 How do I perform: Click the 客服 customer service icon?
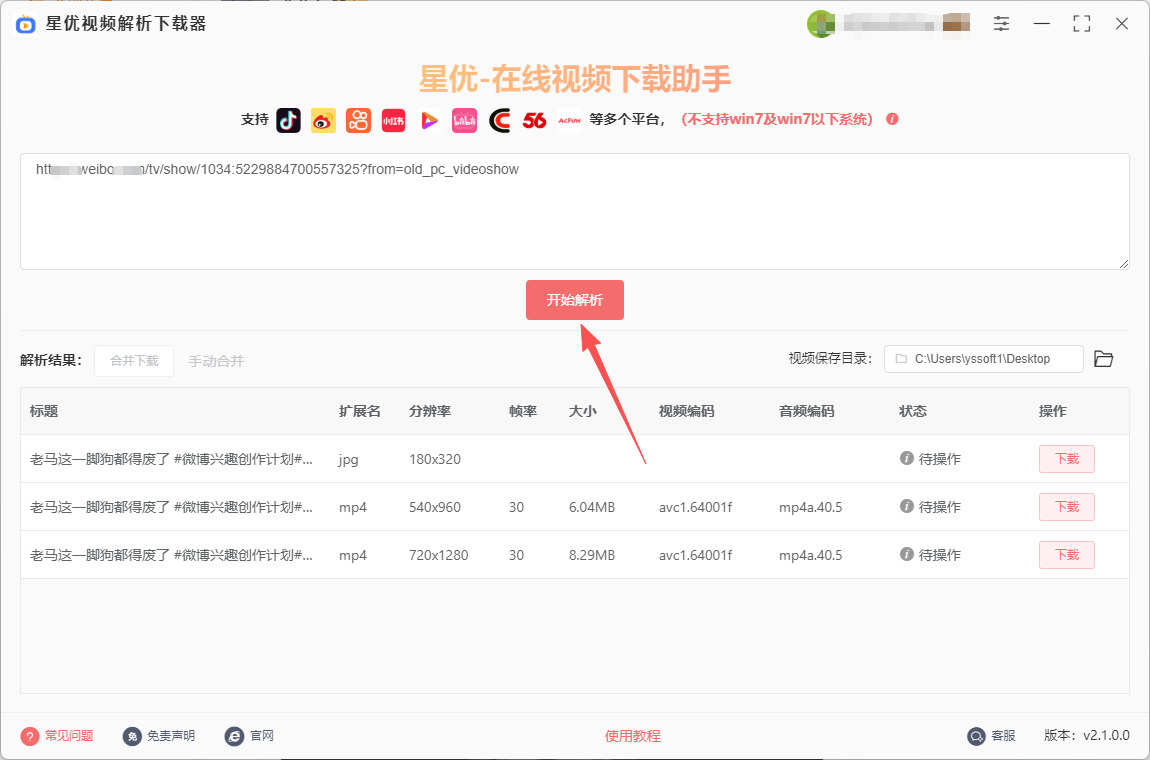tap(976, 736)
